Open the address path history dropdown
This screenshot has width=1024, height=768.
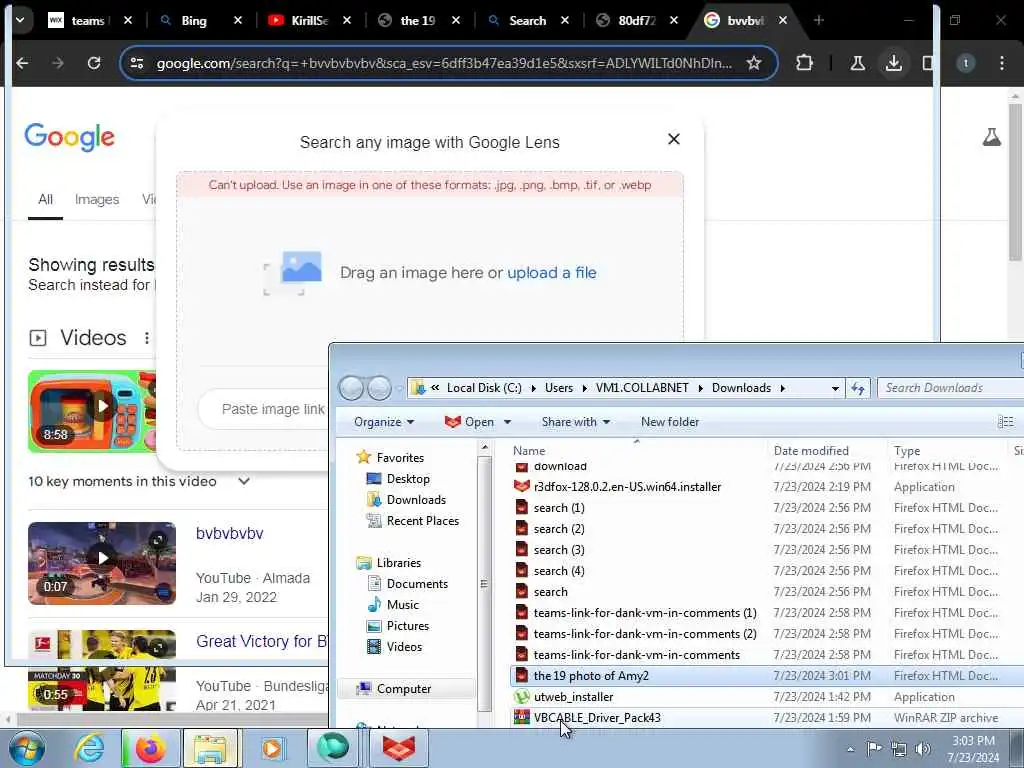pyautogui.click(x=835, y=388)
